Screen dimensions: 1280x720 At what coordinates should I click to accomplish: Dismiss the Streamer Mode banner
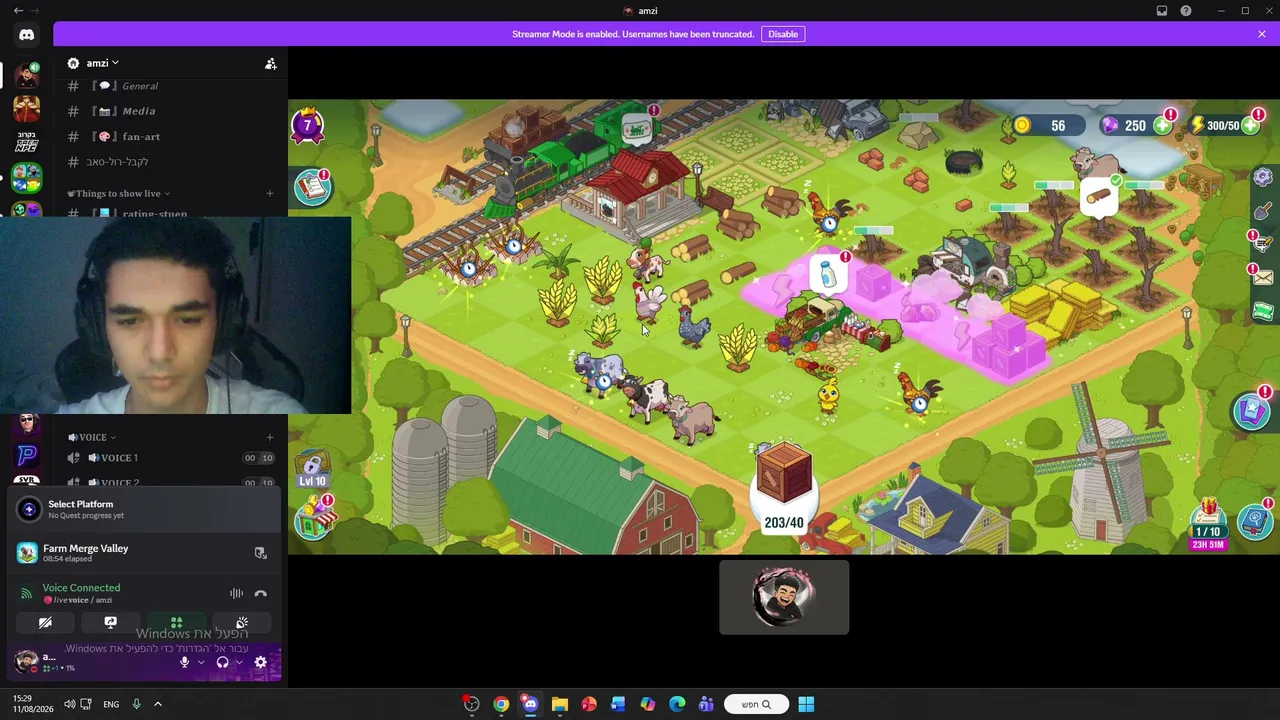click(1262, 34)
